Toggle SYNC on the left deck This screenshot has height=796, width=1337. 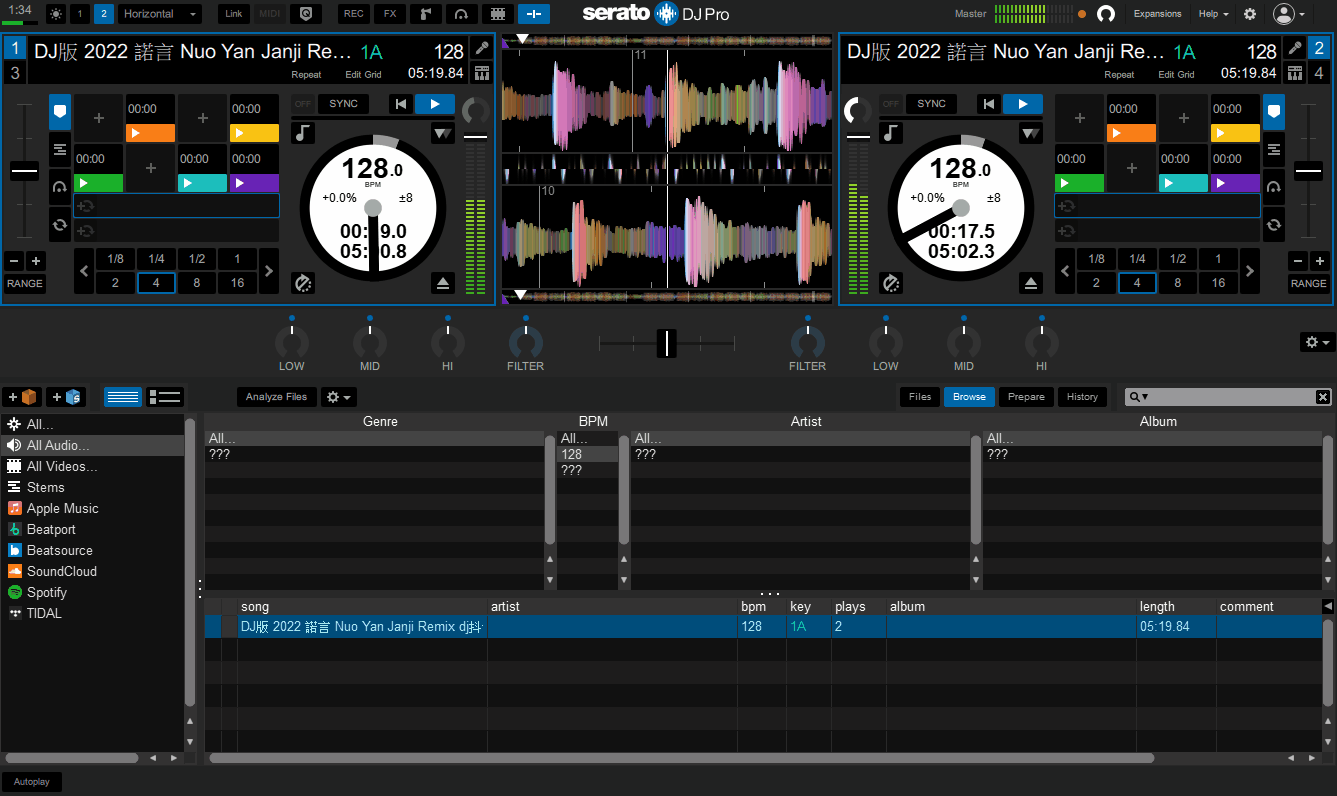(343, 104)
